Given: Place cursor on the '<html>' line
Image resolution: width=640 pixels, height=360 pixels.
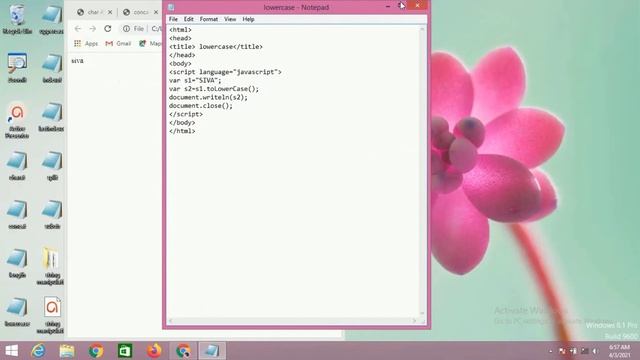Looking at the screenshot, I should pos(180,30).
